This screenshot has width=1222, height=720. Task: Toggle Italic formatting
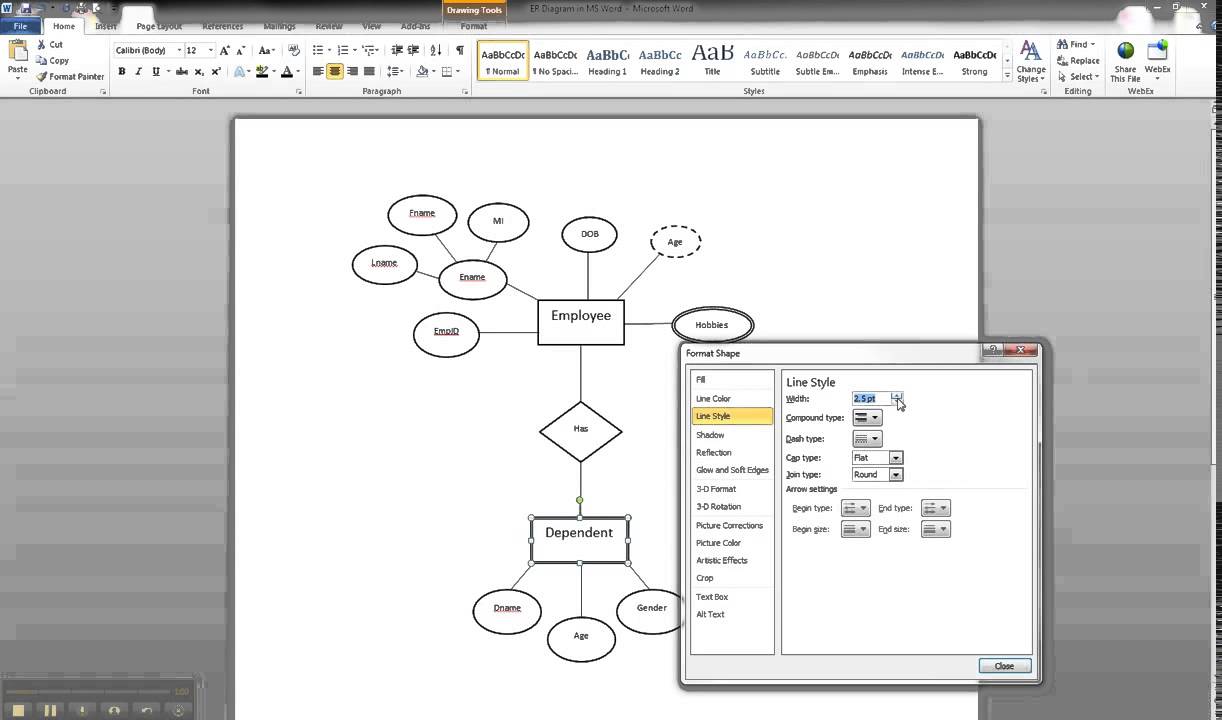[x=137, y=71]
